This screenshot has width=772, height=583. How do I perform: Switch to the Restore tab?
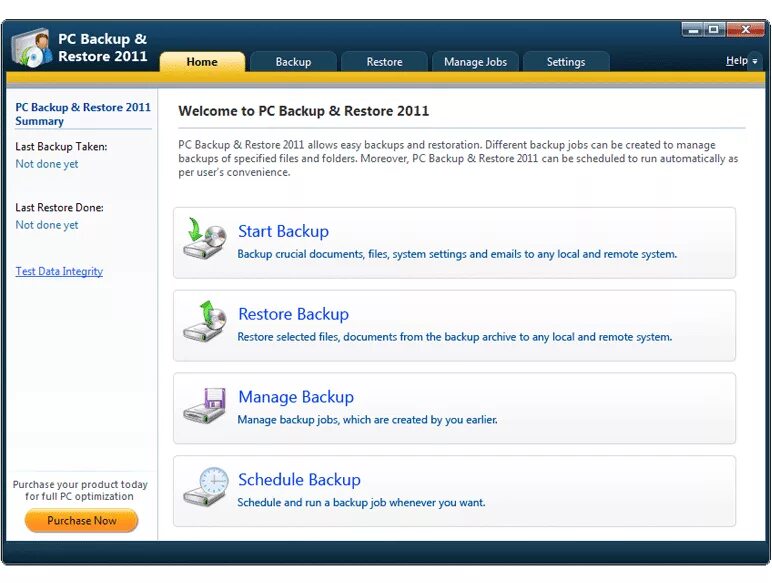click(x=385, y=62)
